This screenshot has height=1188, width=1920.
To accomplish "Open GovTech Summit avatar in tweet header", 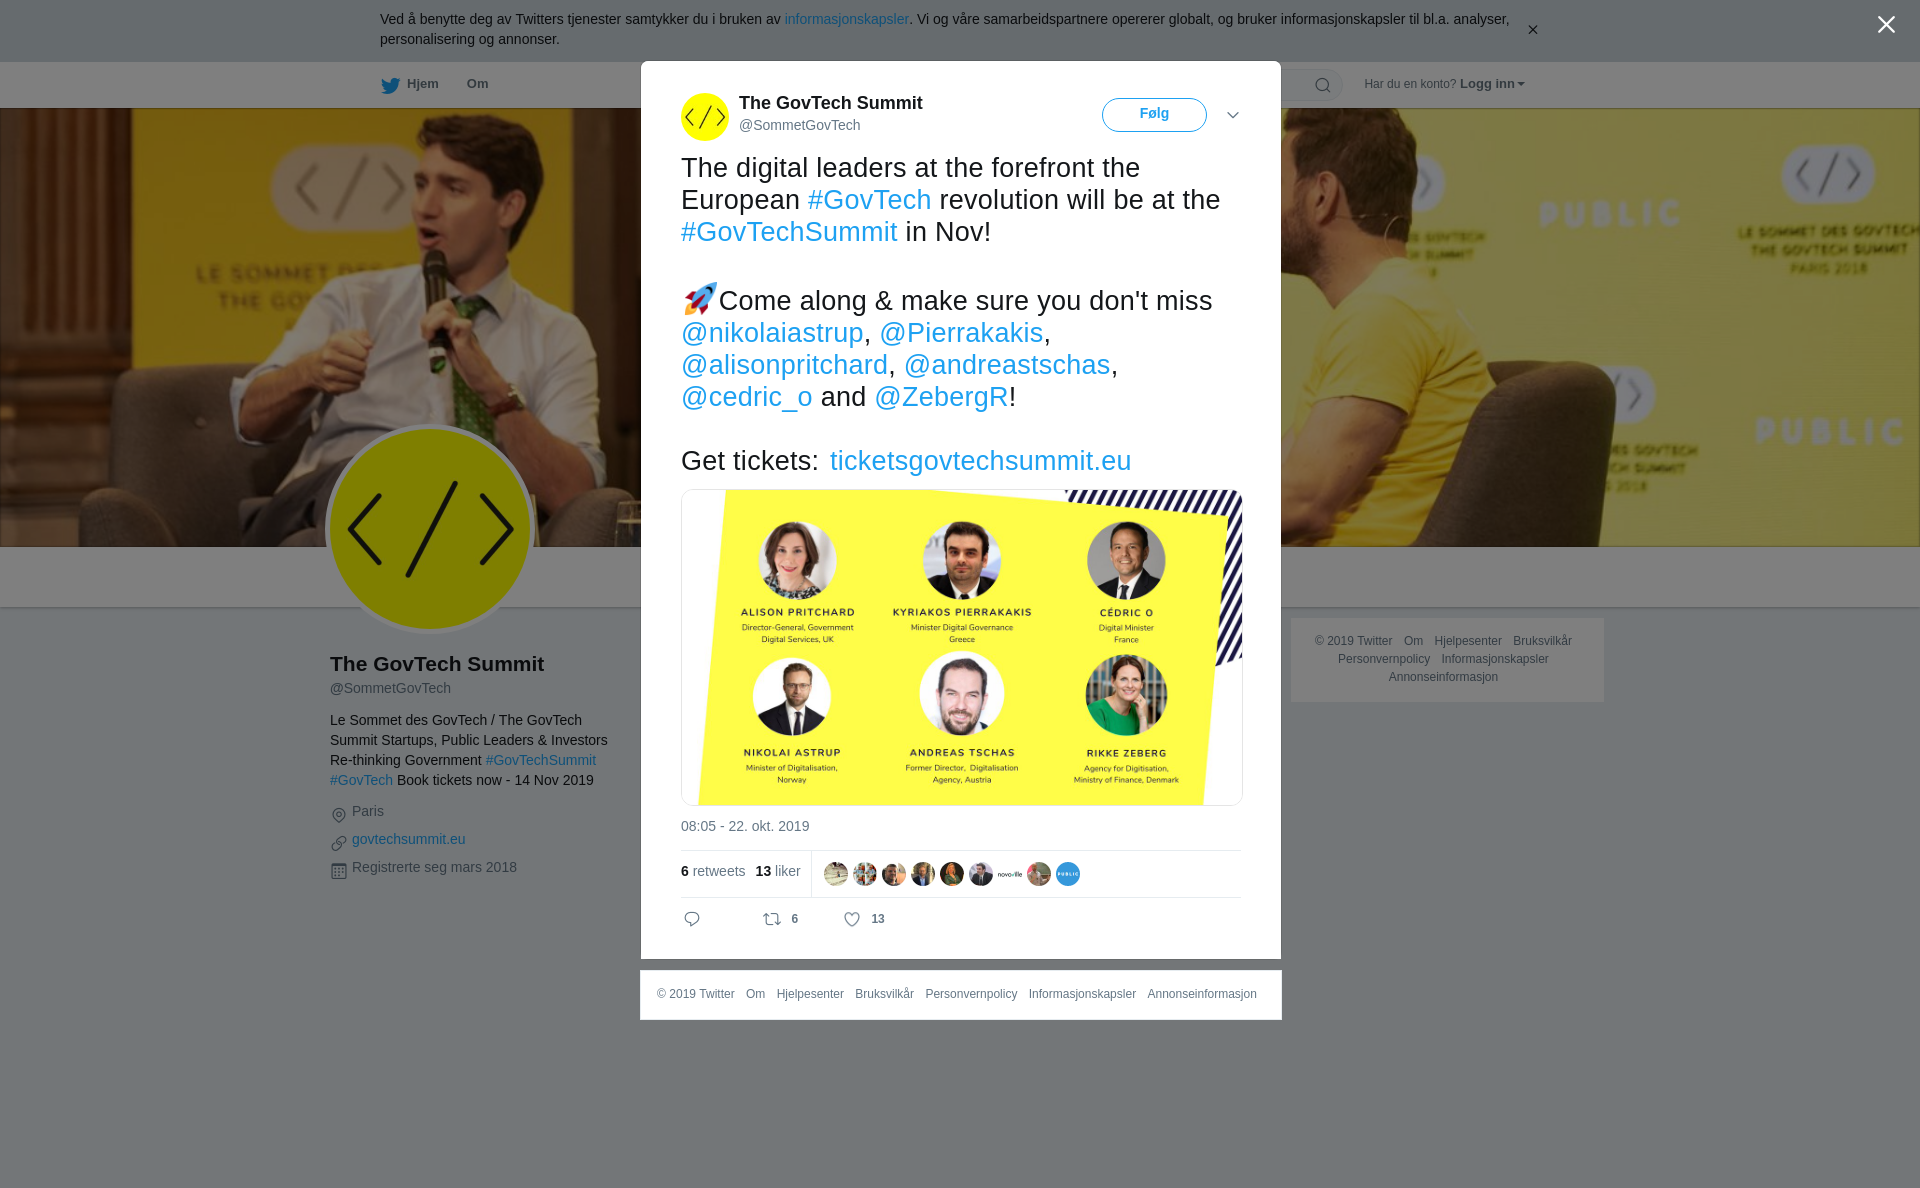I will (x=705, y=117).
